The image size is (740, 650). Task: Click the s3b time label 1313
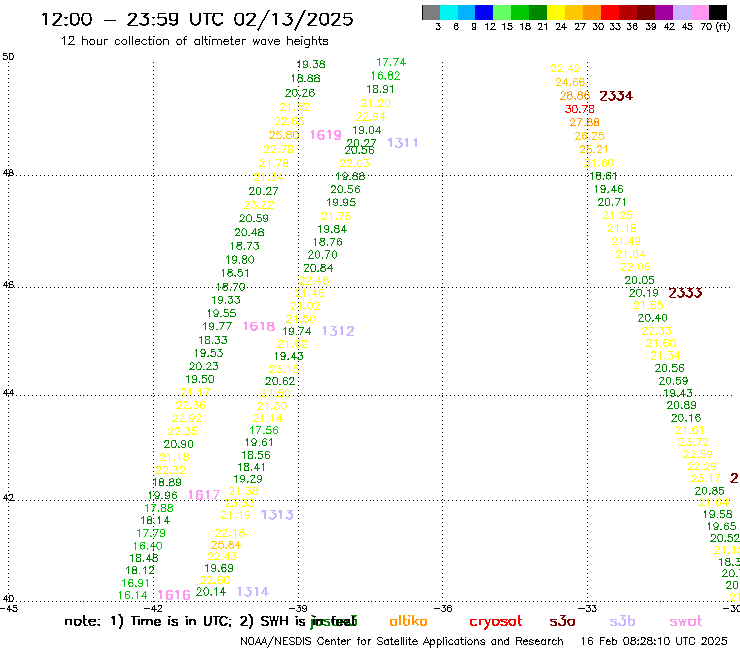[278, 515]
